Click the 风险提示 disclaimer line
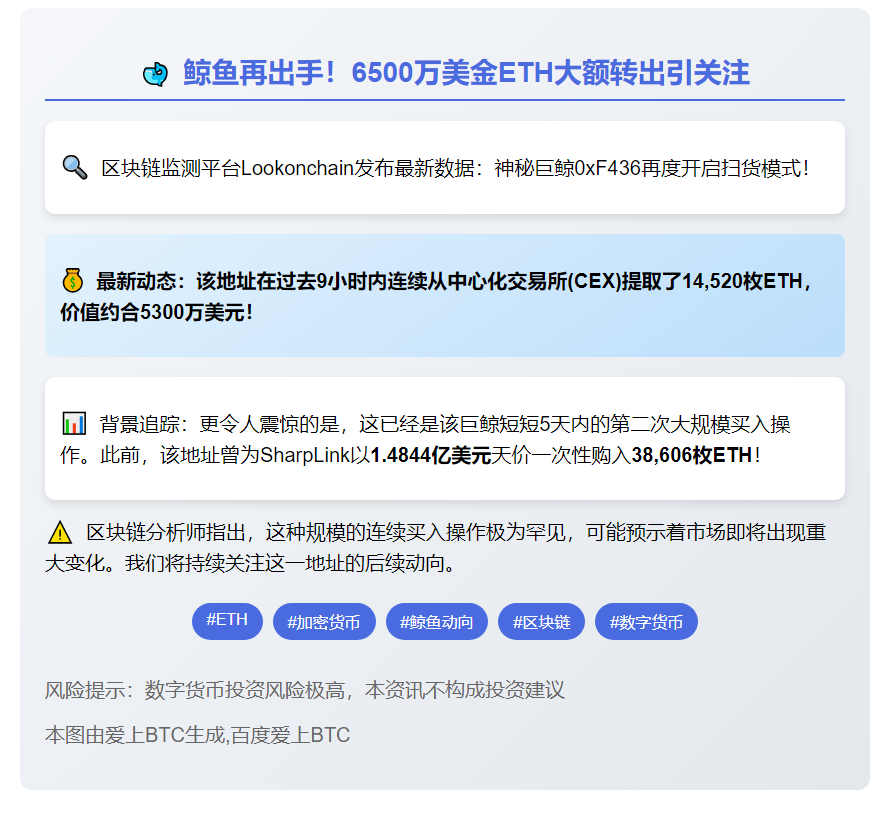 [x=305, y=690]
